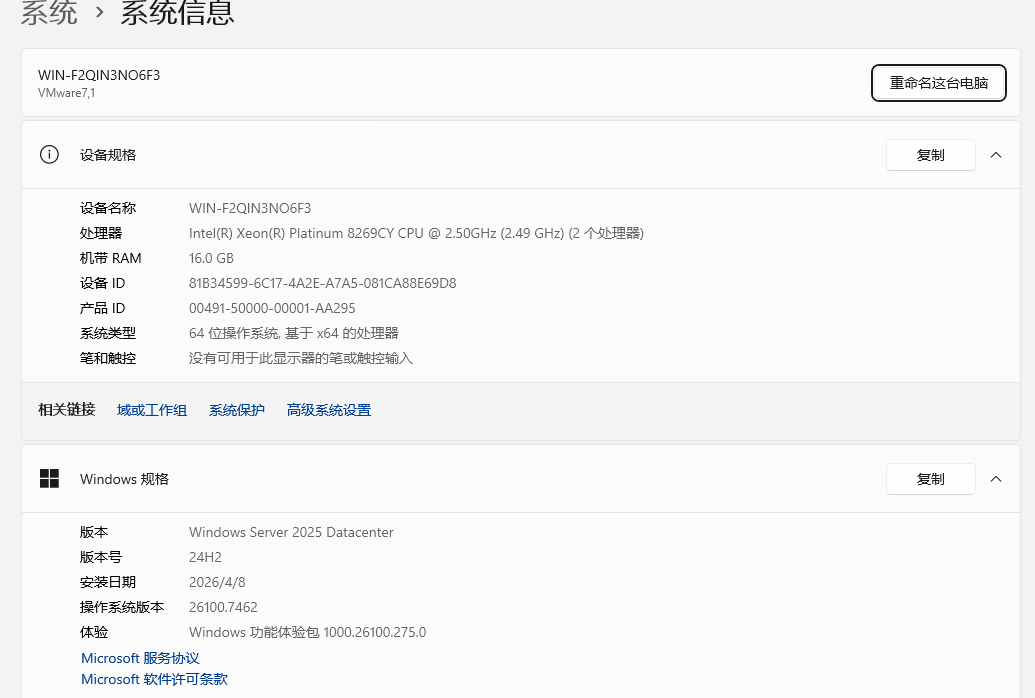
Task: Click the Windows 规格 section header text
Action: [125, 479]
